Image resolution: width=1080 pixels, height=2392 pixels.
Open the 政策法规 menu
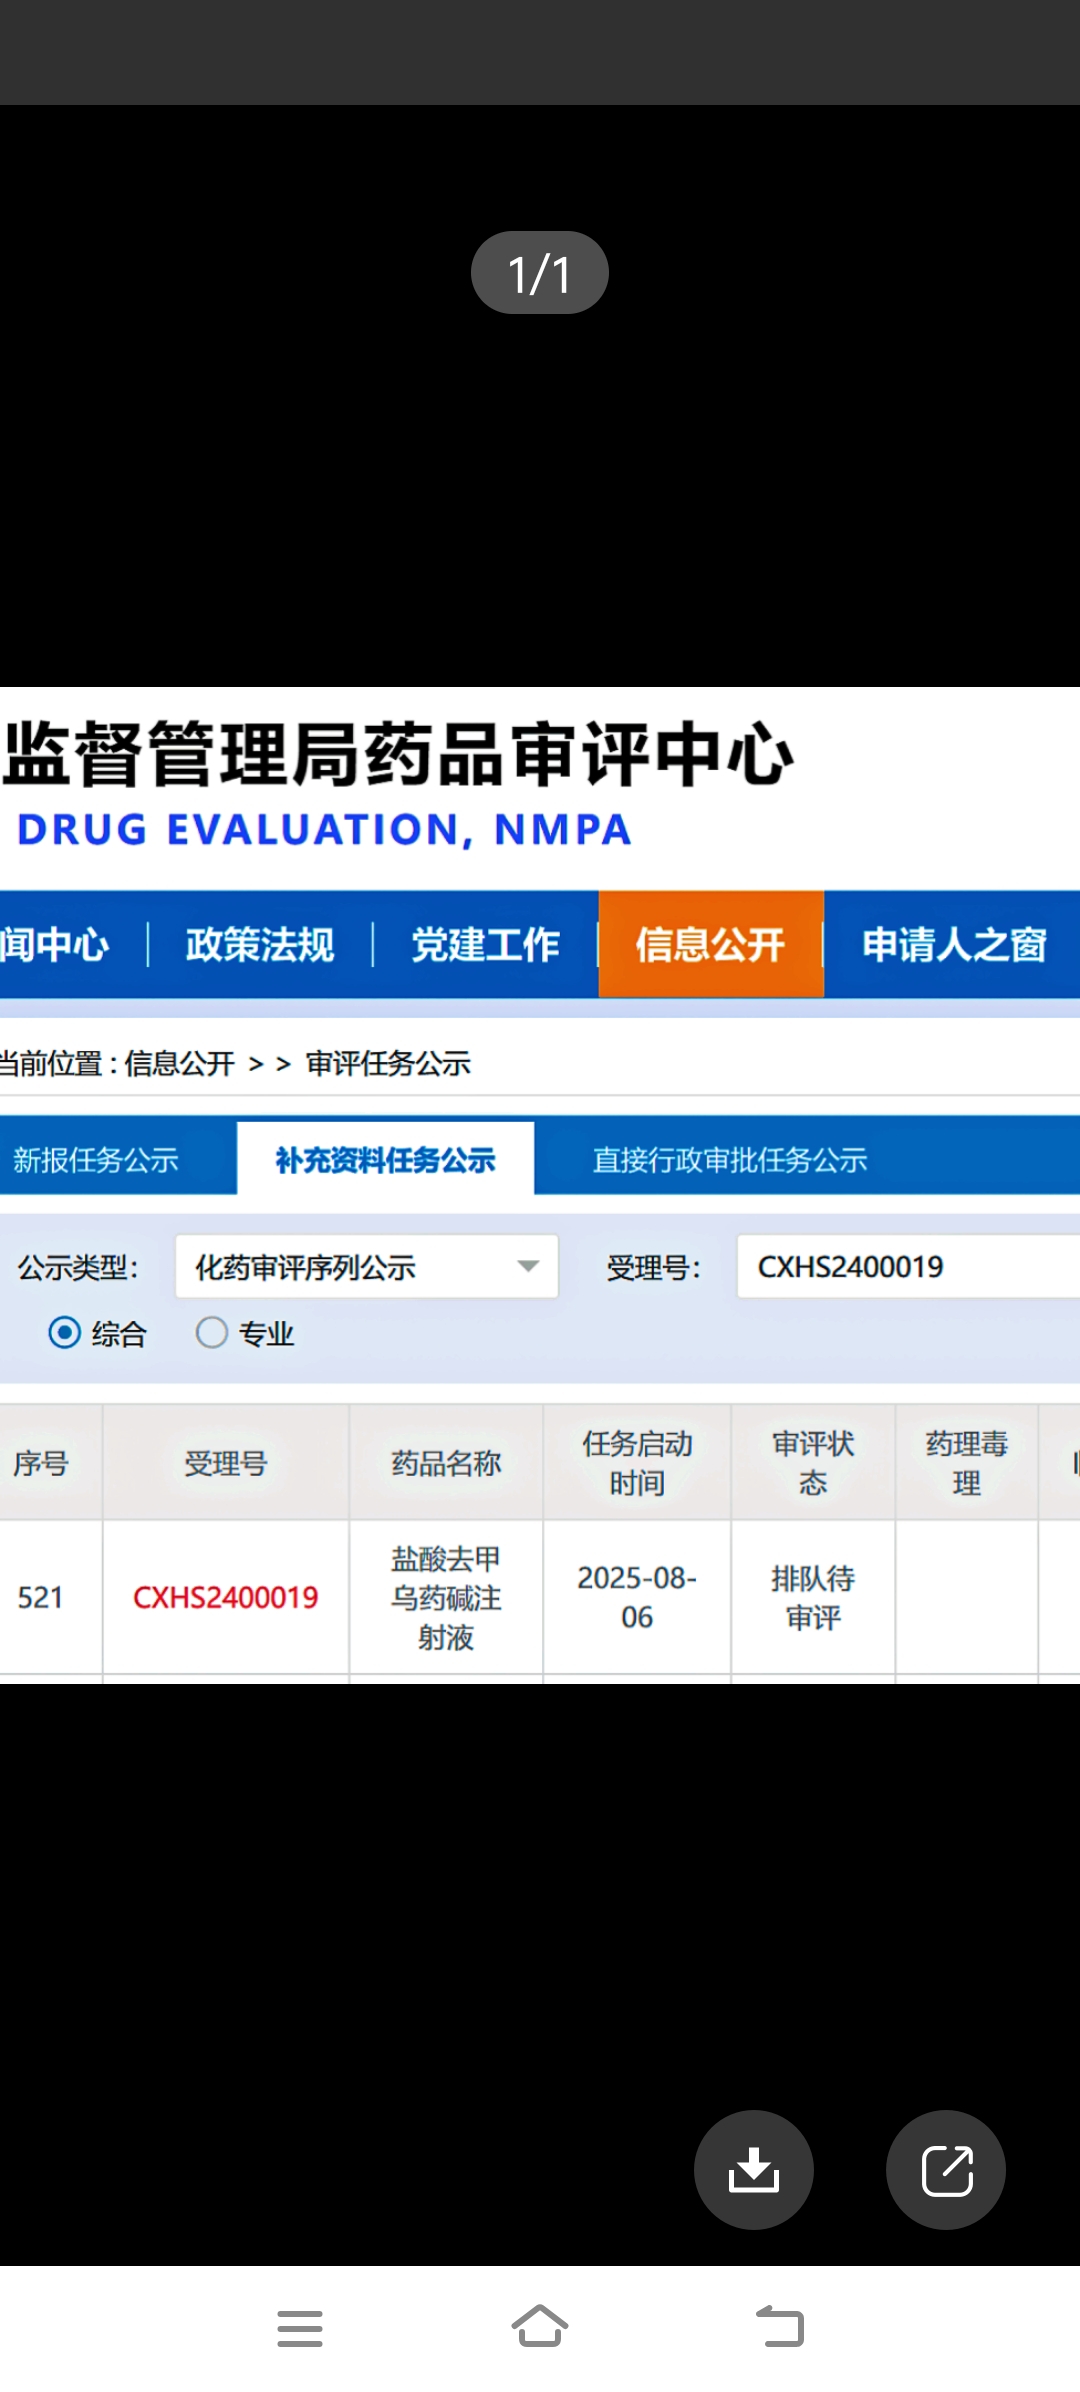click(260, 945)
